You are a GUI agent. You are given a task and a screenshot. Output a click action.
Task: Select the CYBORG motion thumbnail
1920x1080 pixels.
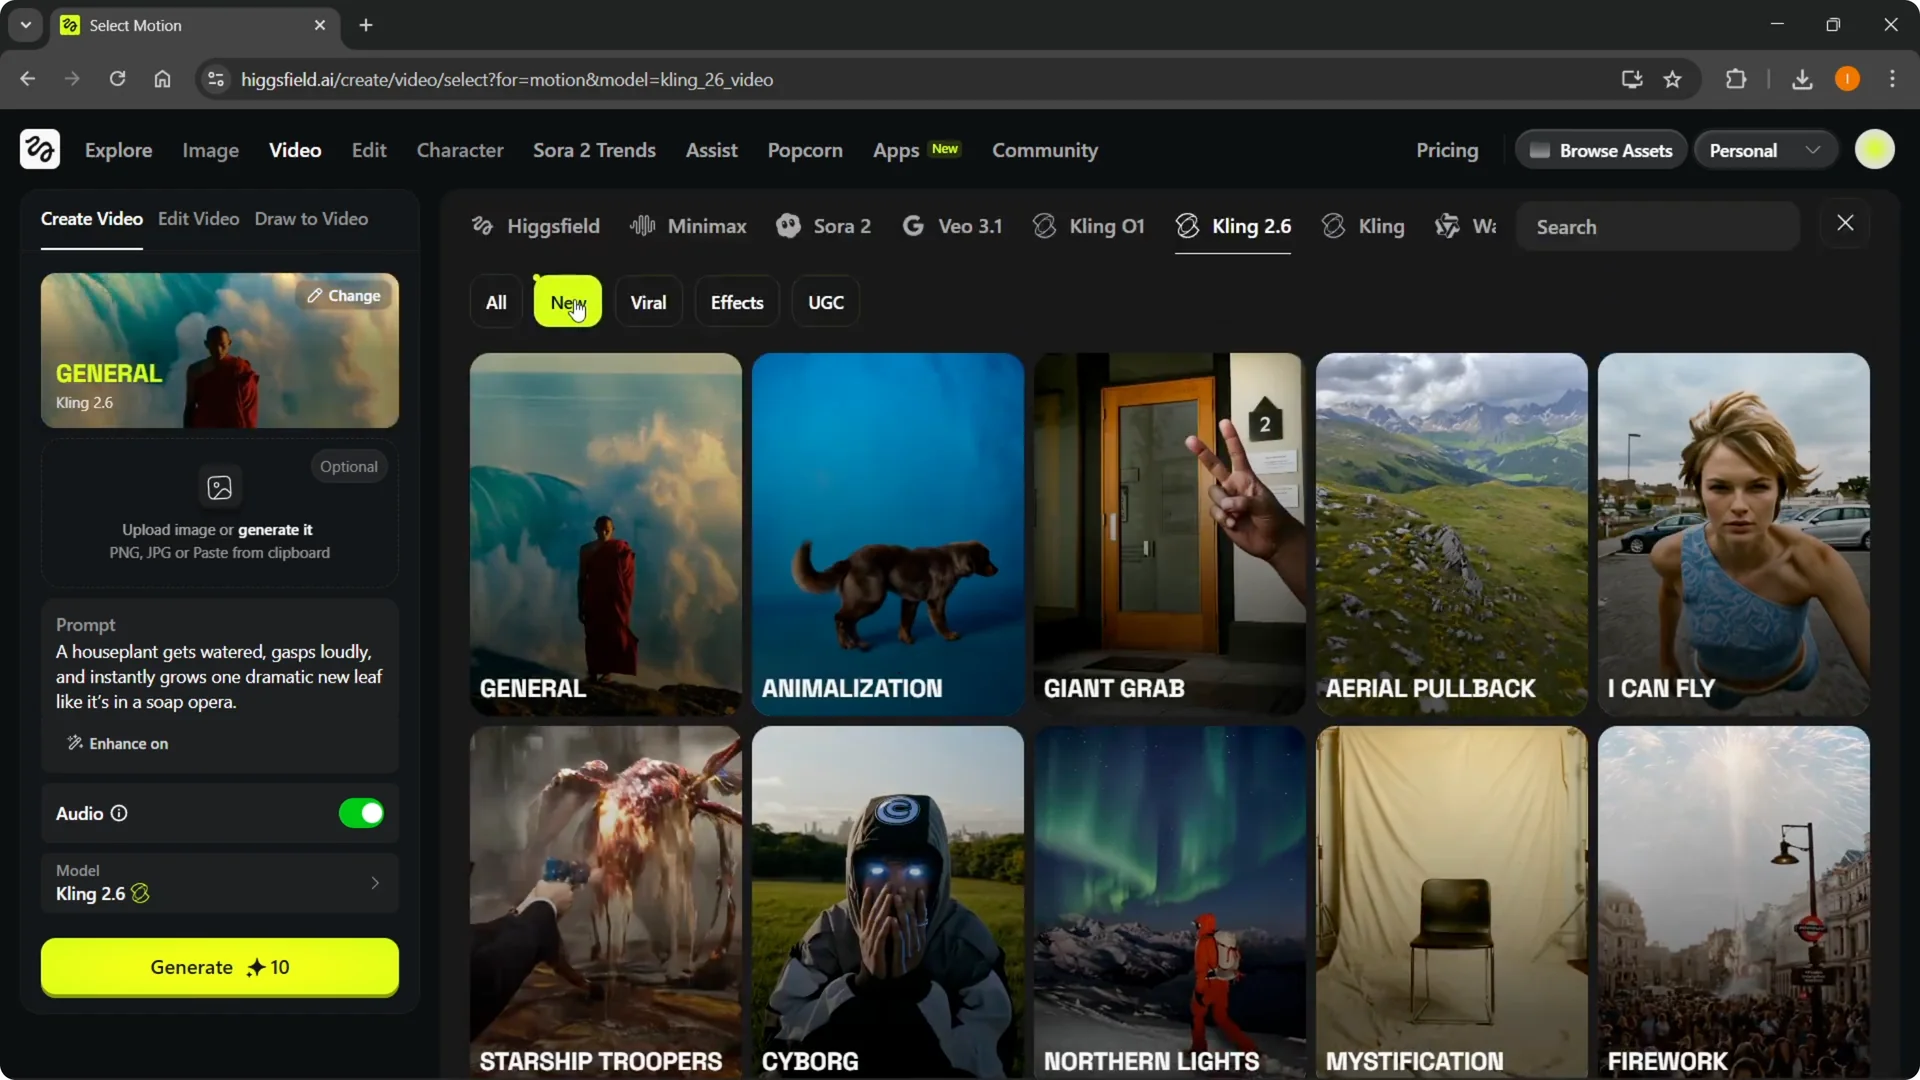[x=888, y=900]
